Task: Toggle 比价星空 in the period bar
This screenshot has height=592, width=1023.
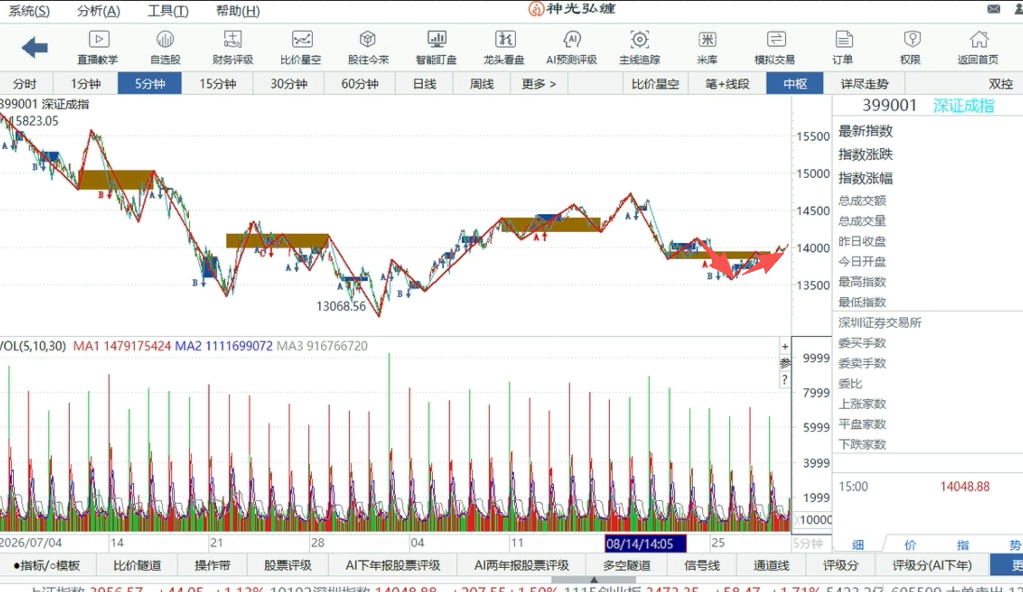Action: click(x=655, y=84)
